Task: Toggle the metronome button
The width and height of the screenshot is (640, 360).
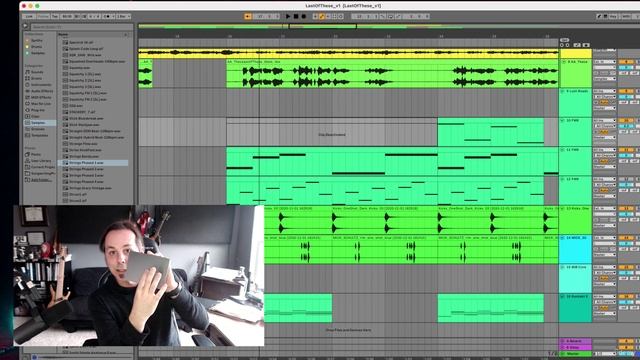Action: pyautogui.click(x=109, y=16)
